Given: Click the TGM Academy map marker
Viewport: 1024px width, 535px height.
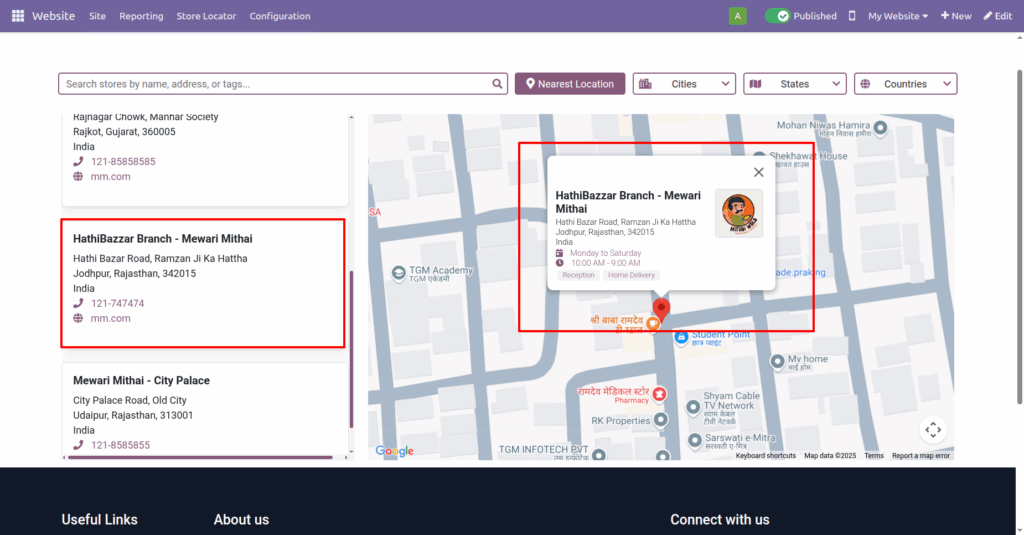Looking at the screenshot, I should tap(398, 273).
